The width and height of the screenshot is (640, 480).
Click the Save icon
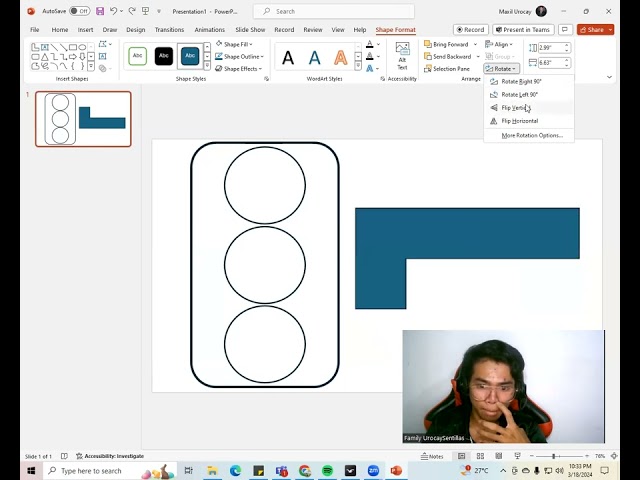tap(100, 11)
